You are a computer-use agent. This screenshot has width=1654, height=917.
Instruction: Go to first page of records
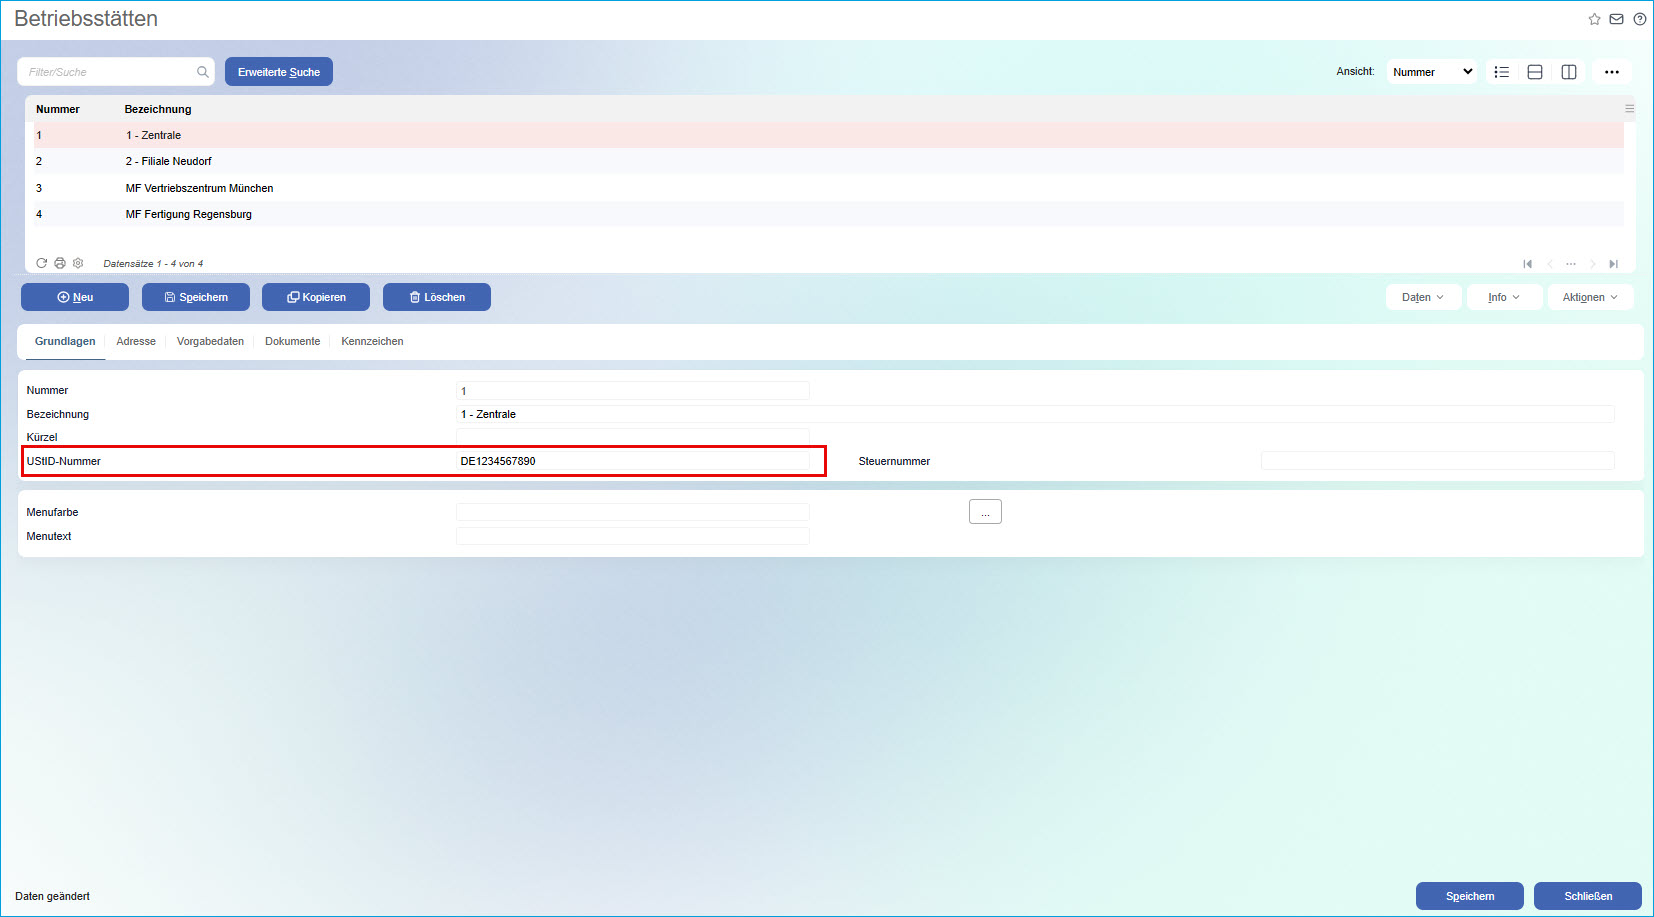pyautogui.click(x=1527, y=264)
